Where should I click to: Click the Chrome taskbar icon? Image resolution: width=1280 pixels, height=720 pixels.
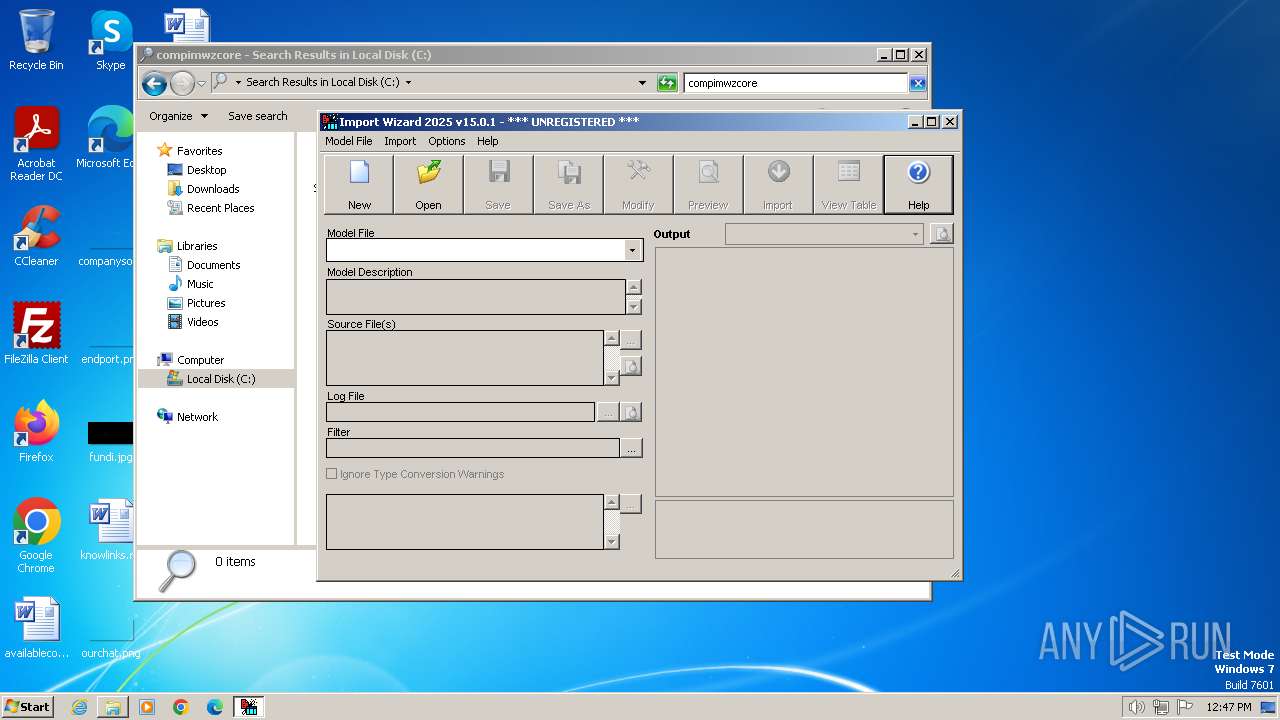(181, 707)
